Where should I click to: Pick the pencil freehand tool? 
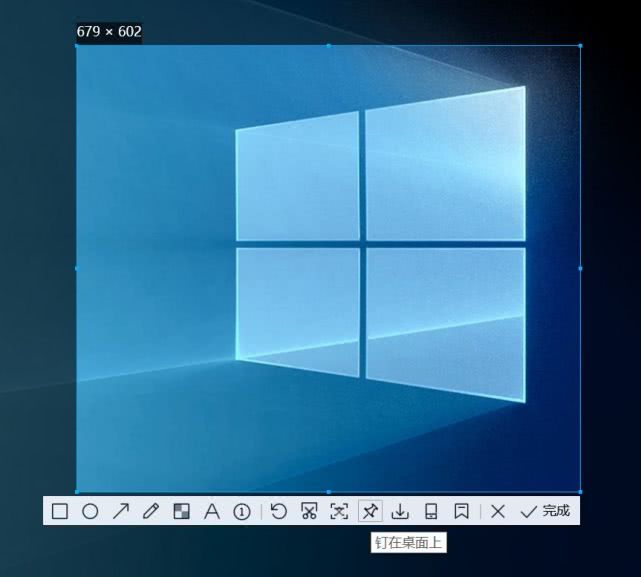(x=150, y=511)
